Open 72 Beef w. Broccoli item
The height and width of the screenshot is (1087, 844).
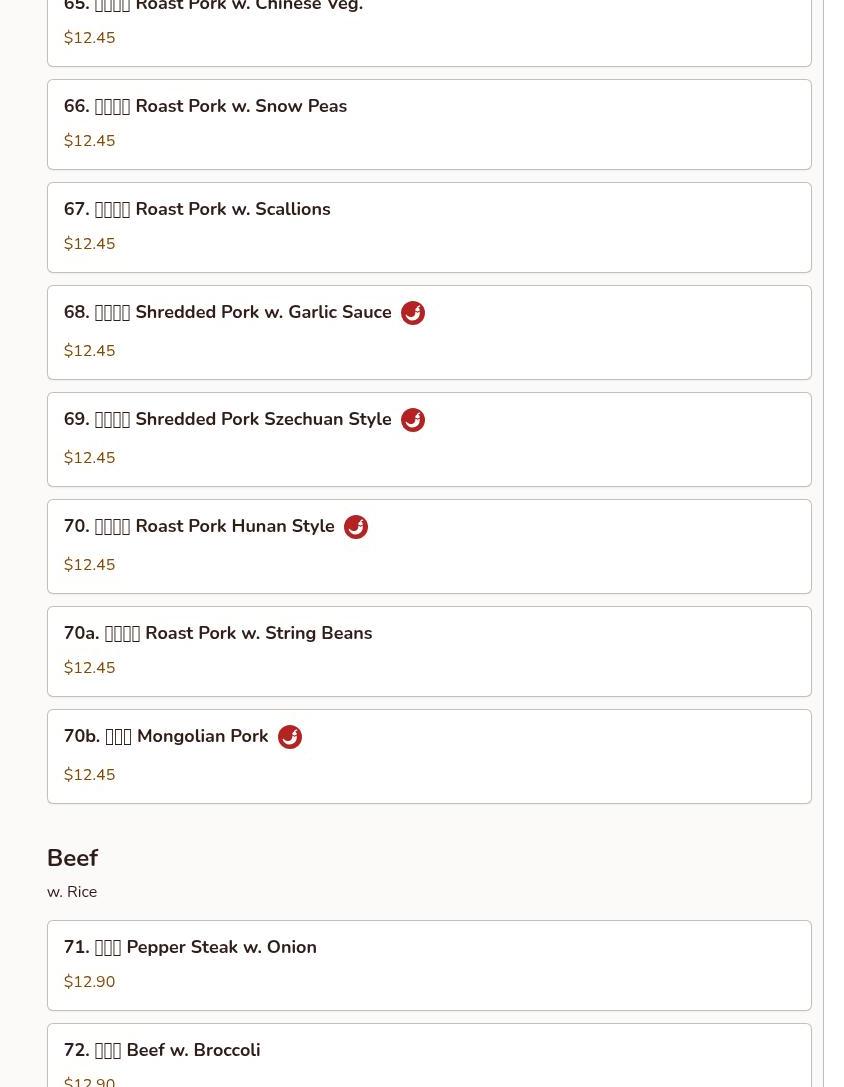429,1055
